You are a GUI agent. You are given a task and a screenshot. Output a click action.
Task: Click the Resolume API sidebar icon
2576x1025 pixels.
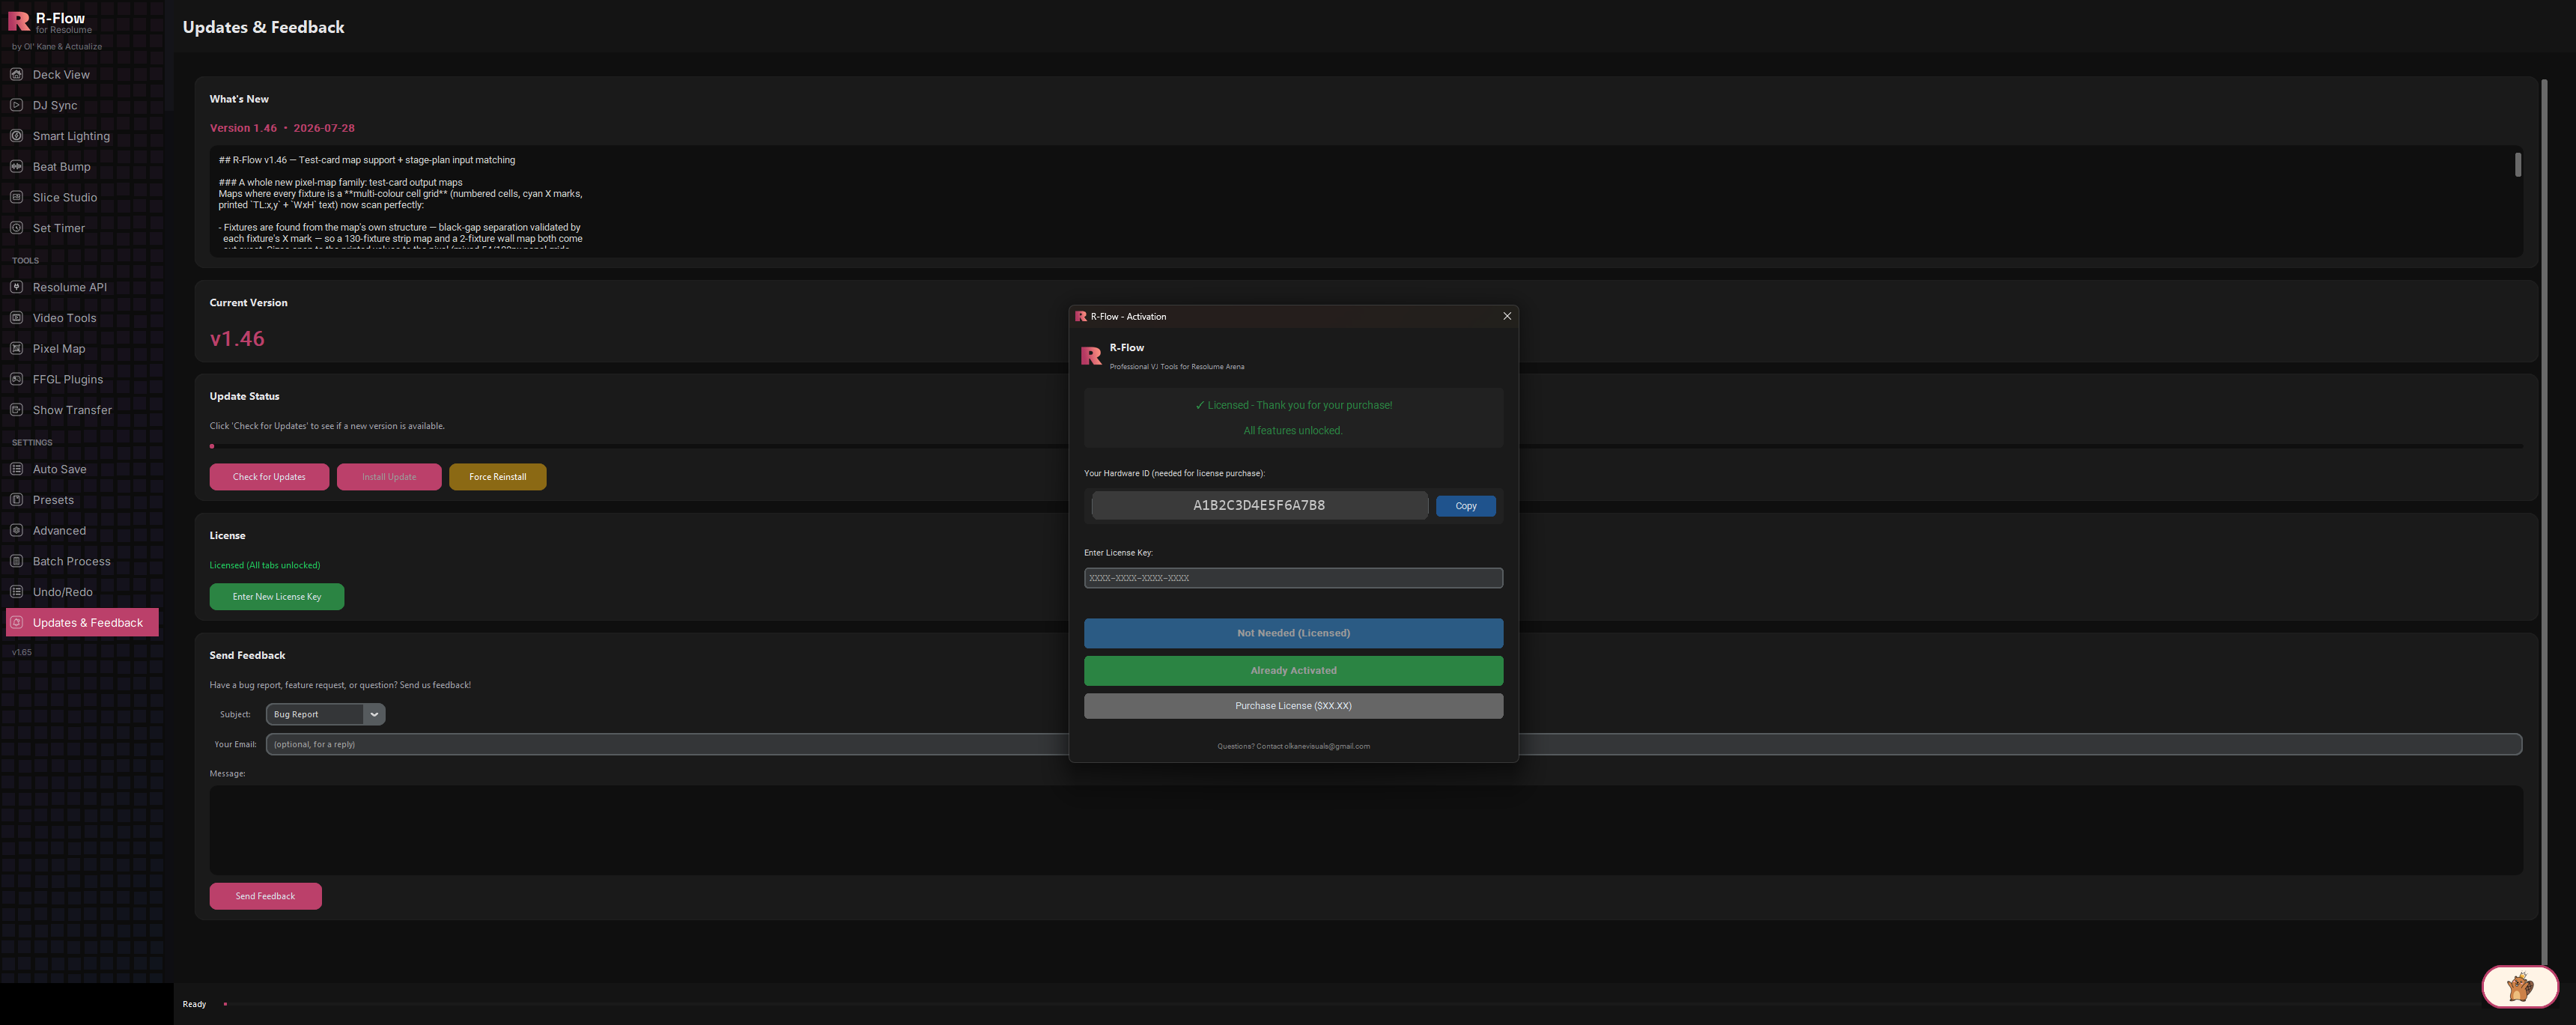tap(16, 287)
